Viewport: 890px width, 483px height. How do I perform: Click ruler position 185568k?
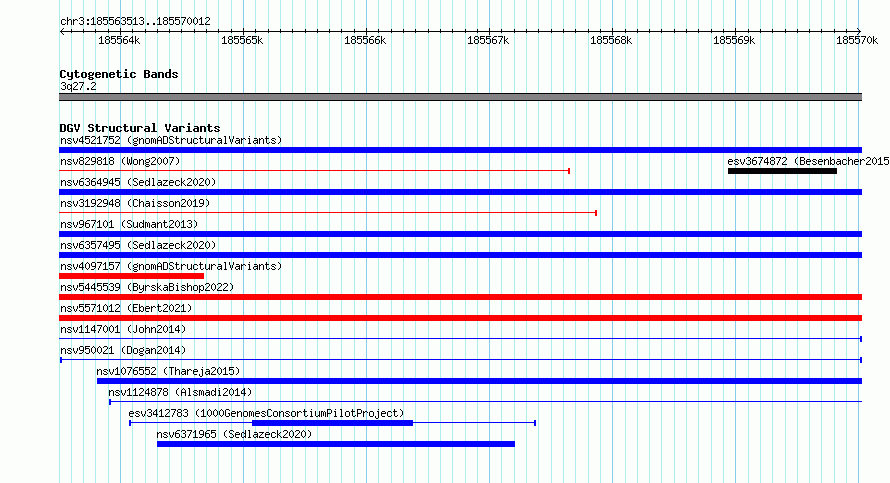click(611, 40)
